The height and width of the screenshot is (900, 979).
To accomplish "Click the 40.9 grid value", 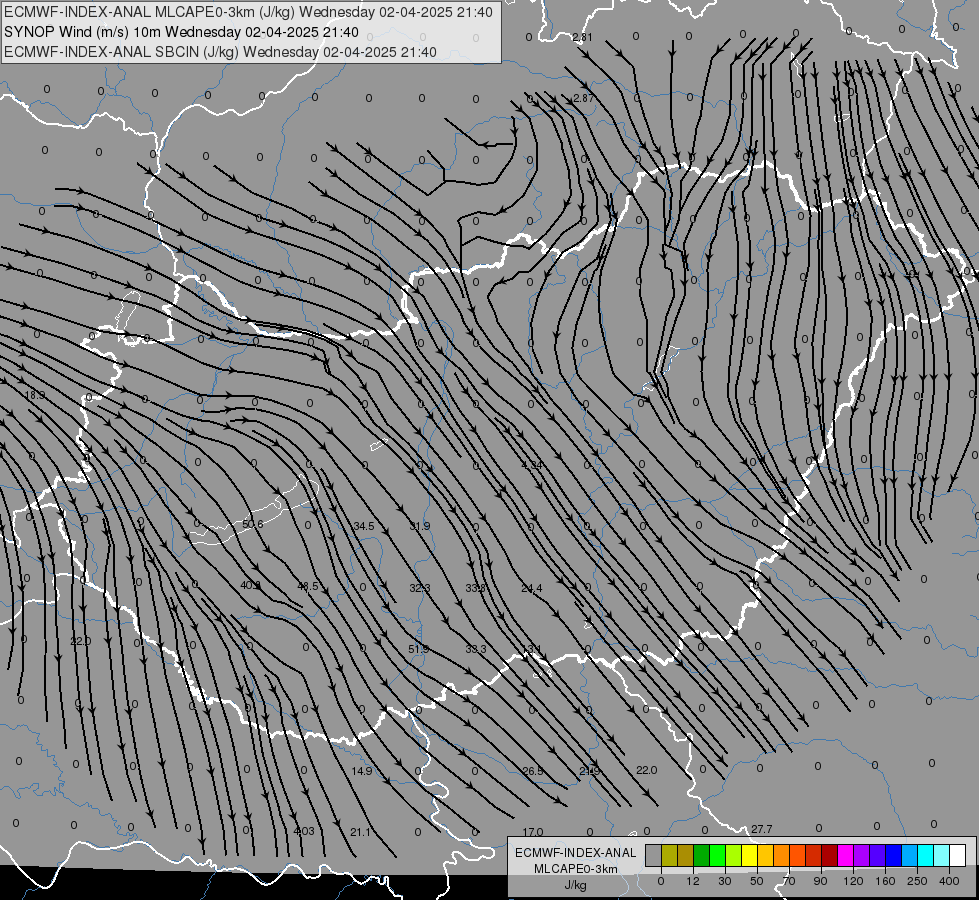I will coord(250,585).
